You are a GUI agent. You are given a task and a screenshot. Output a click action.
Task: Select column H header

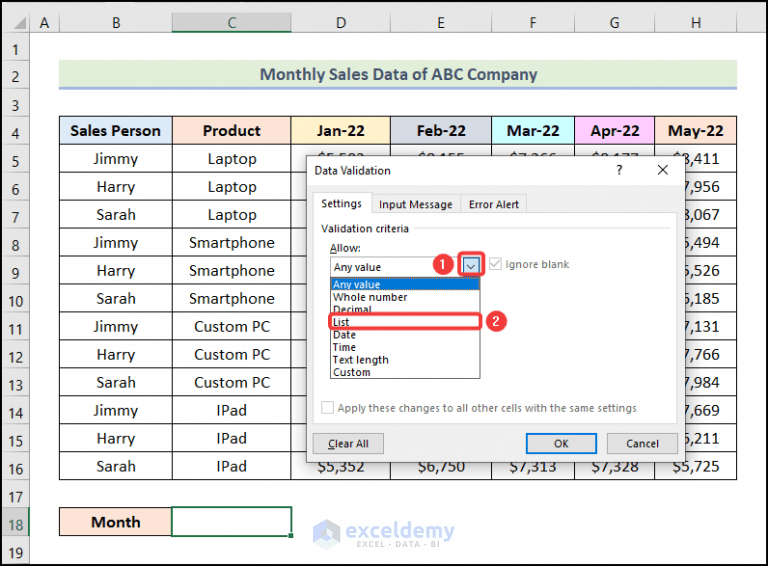[x=696, y=23]
